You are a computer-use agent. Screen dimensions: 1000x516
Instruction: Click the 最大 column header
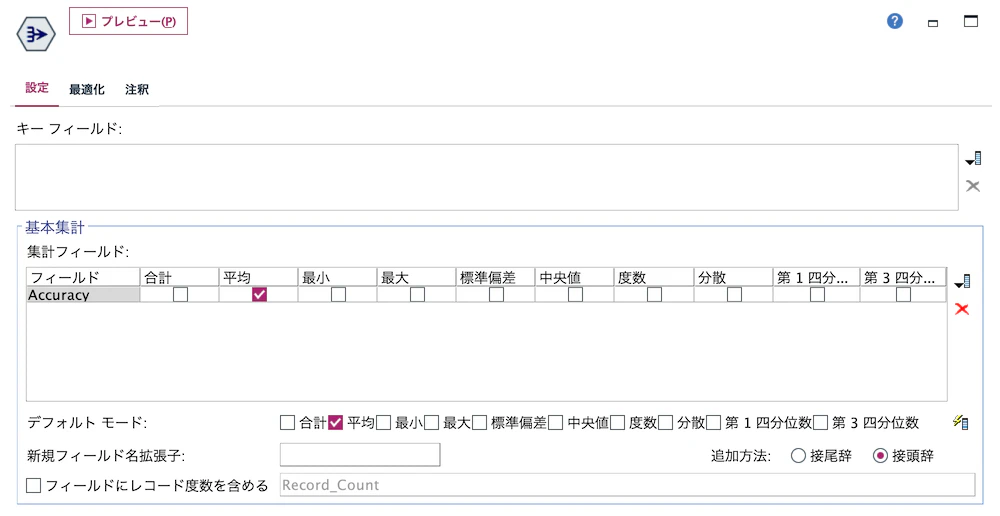click(416, 277)
